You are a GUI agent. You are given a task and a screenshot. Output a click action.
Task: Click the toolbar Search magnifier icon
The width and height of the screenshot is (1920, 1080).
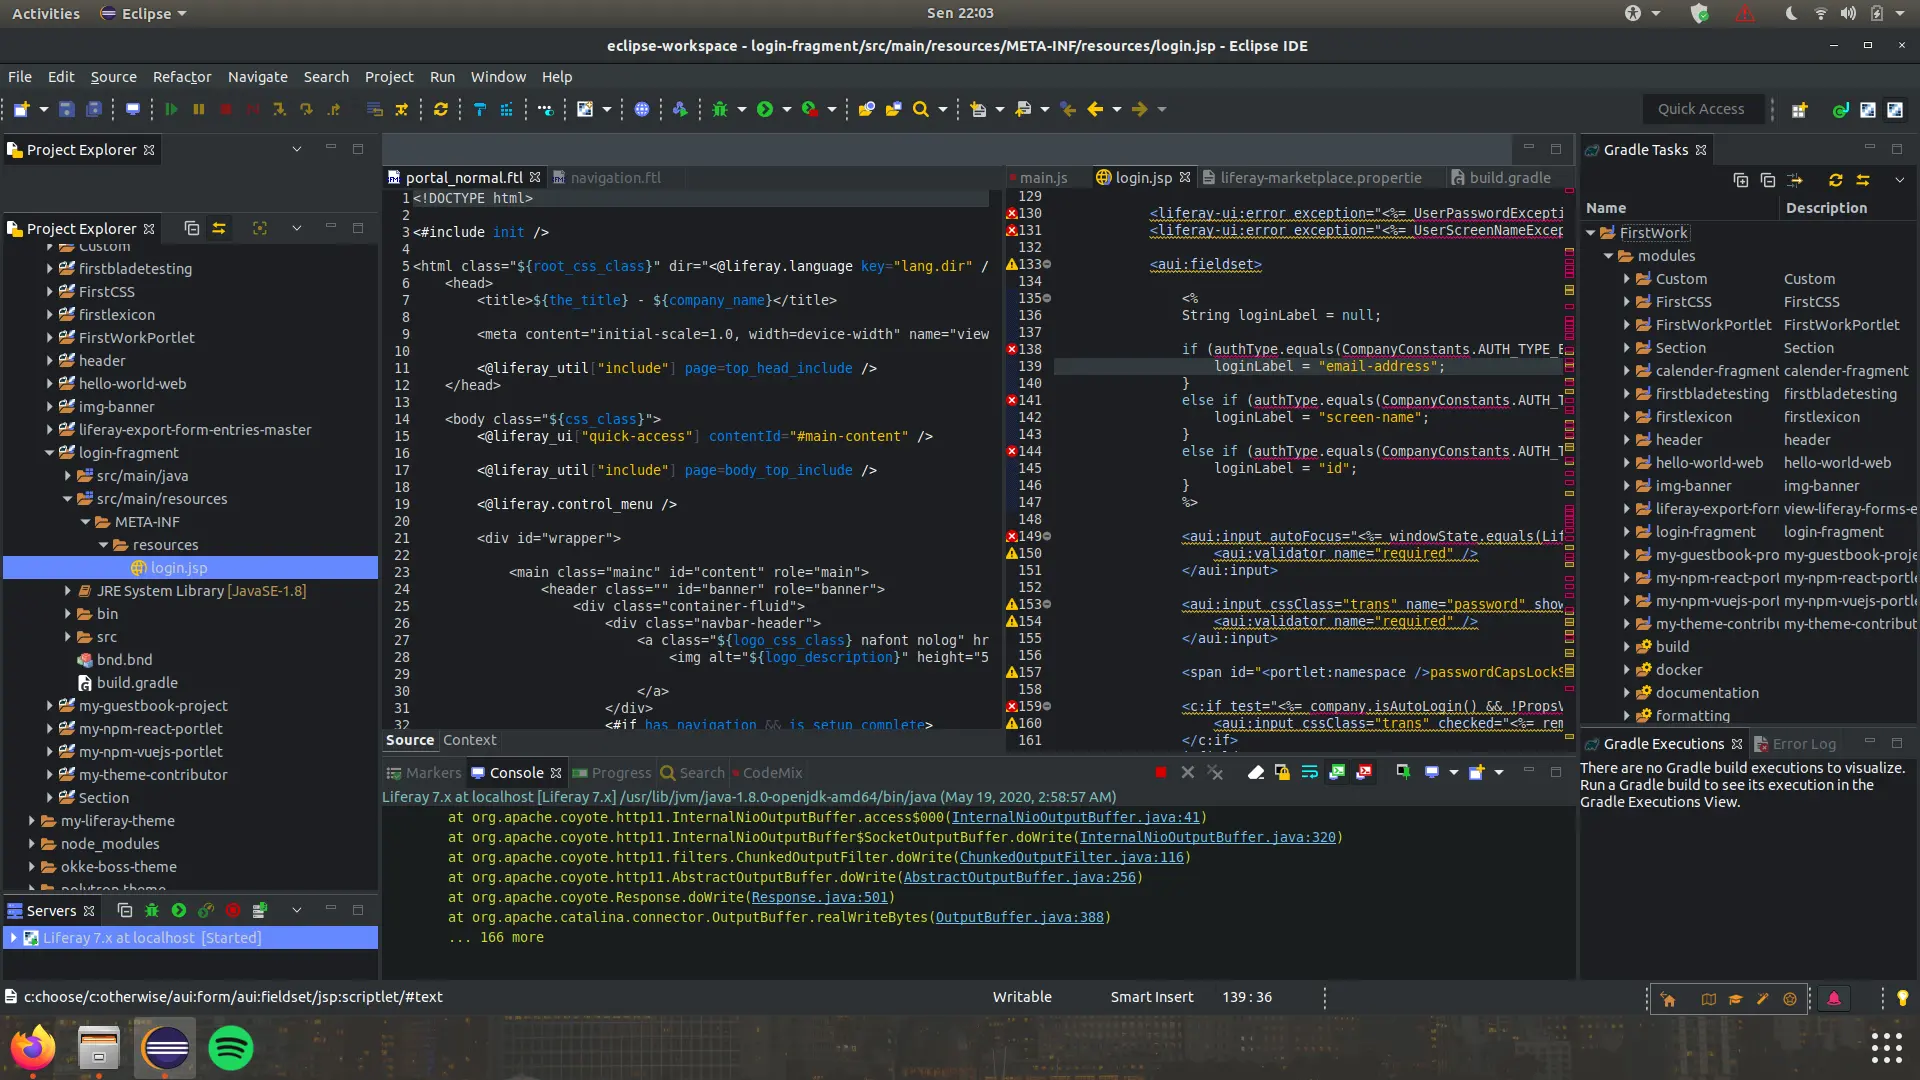click(921, 110)
